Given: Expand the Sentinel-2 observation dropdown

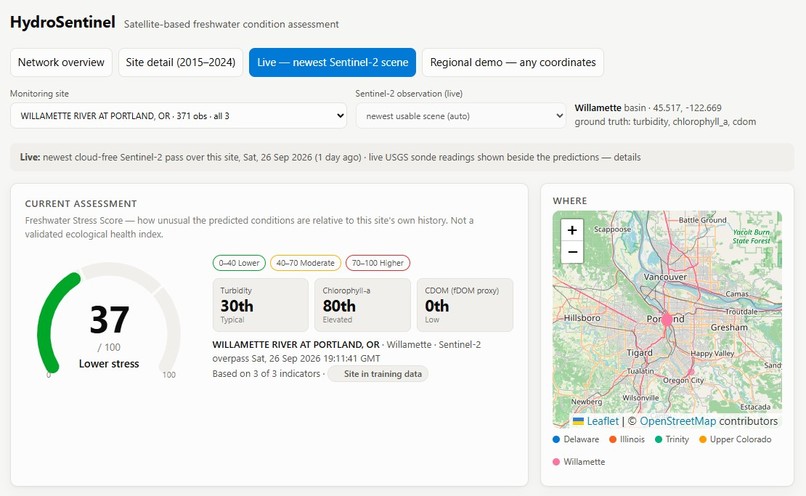Looking at the screenshot, I should pos(461,116).
